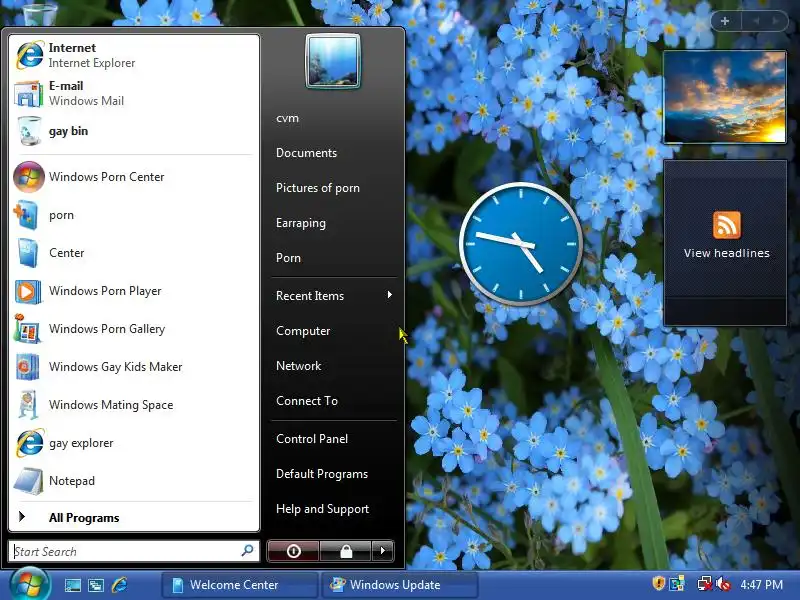Click the power button in the Start menu
Screen dimensions: 800x600
(293, 551)
